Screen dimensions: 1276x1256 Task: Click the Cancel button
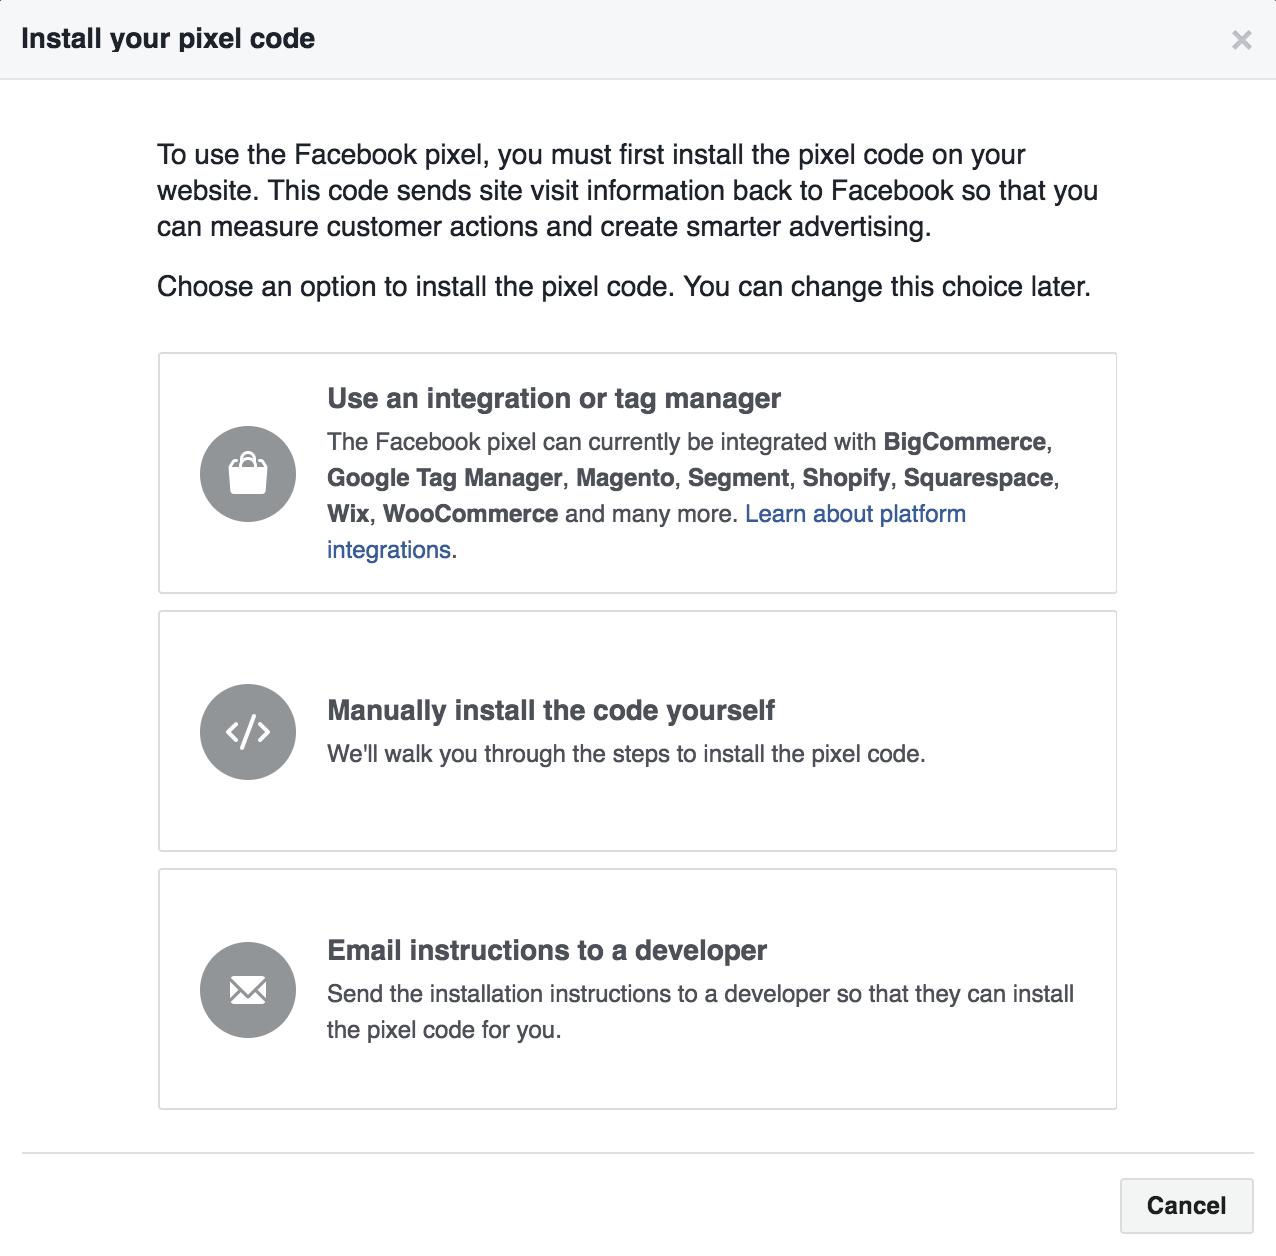tap(1187, 1206)
